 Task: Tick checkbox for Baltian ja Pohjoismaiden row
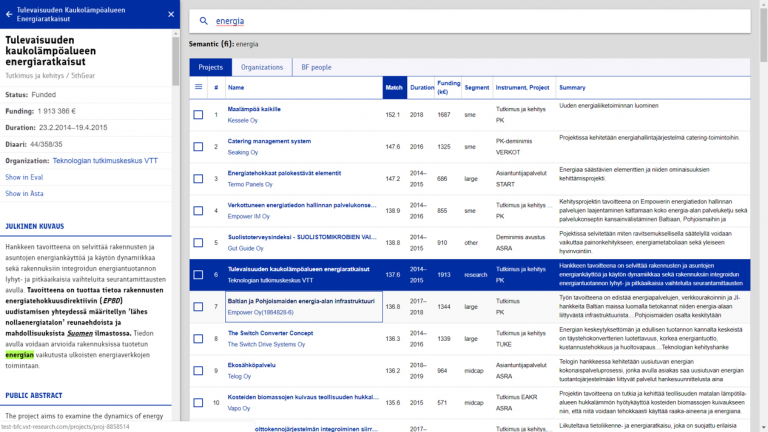point(198,307)
